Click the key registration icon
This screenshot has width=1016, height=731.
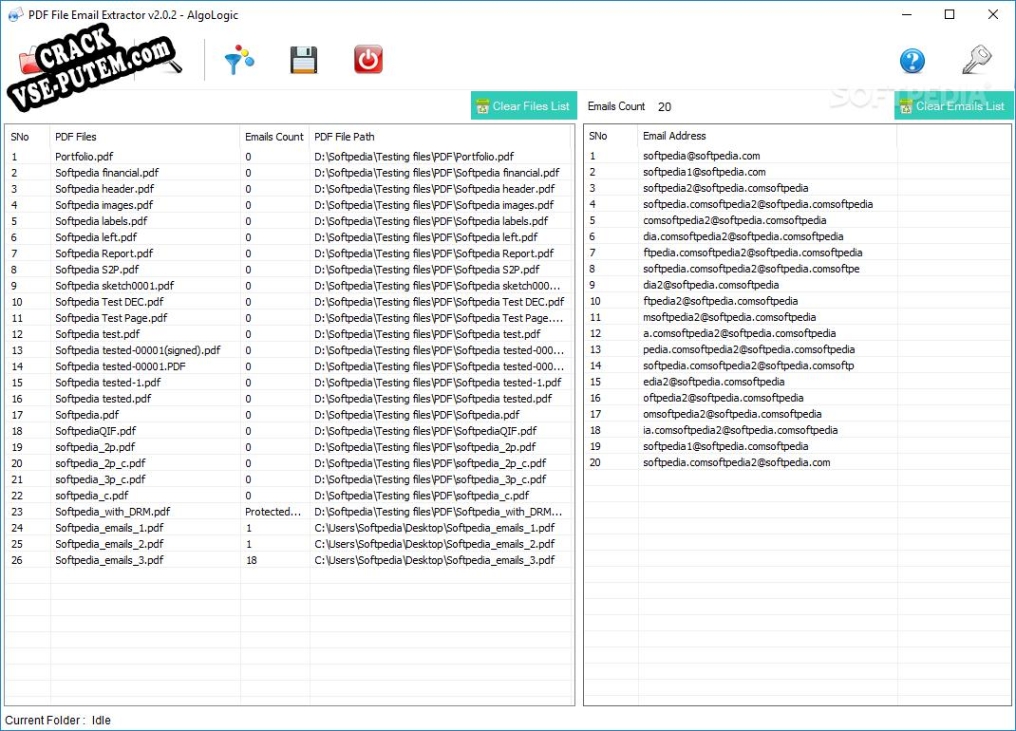976,60
